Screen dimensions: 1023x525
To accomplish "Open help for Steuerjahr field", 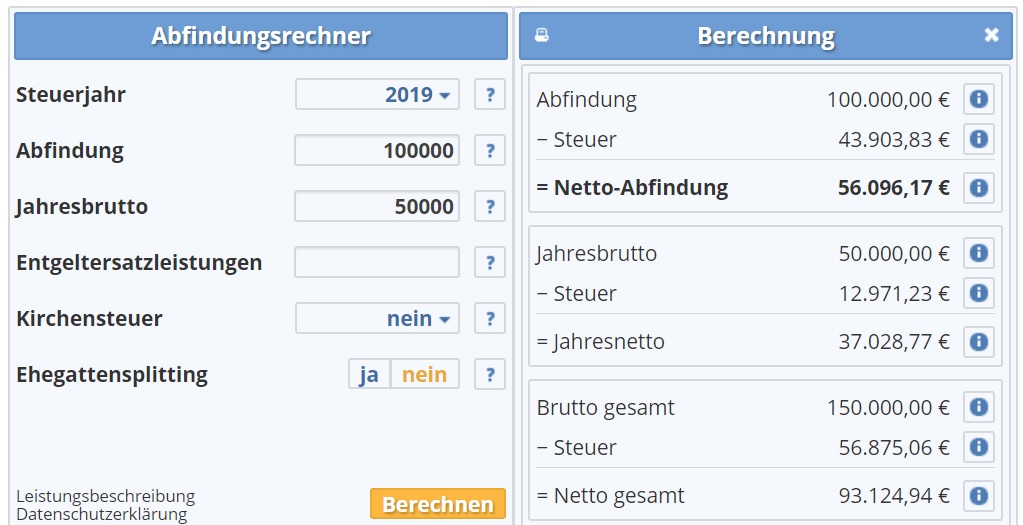I will (x=490, y=95).
